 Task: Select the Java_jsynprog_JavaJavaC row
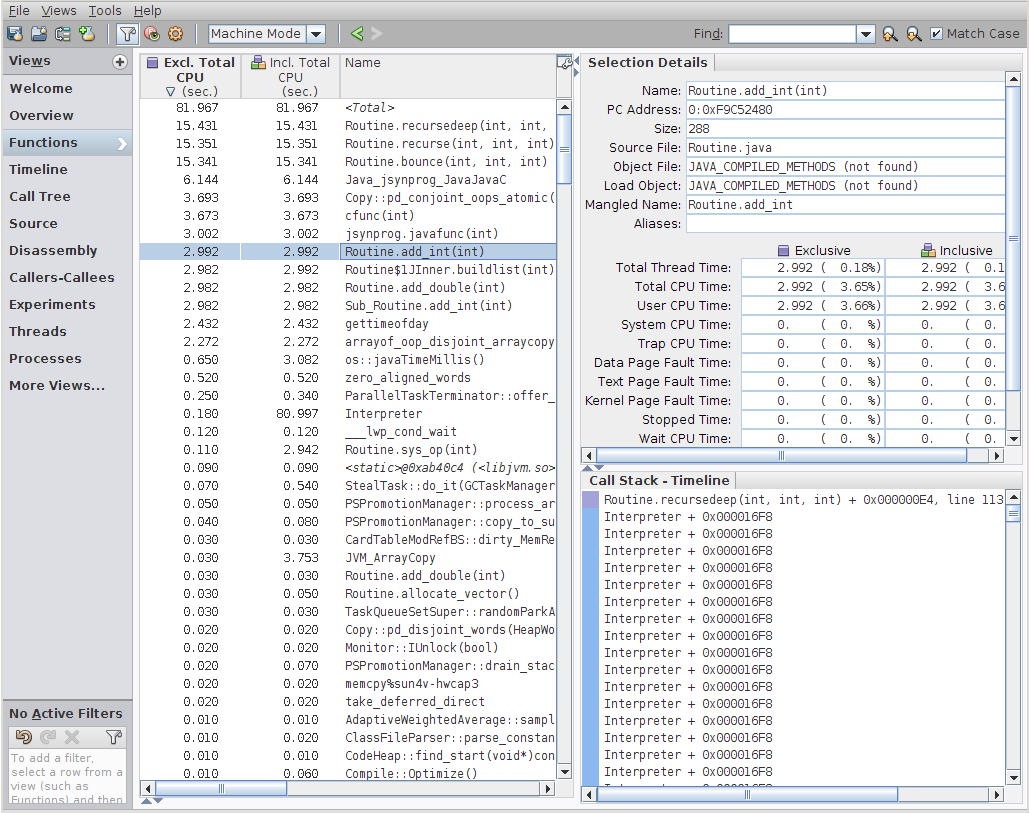tap(348, 180)
